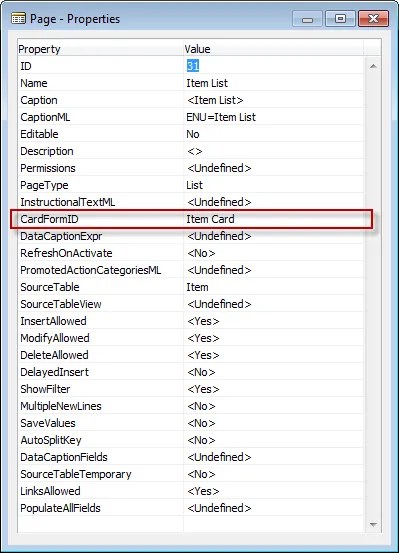
Task: Close the Page - Properties window
Action: point(373,19)
